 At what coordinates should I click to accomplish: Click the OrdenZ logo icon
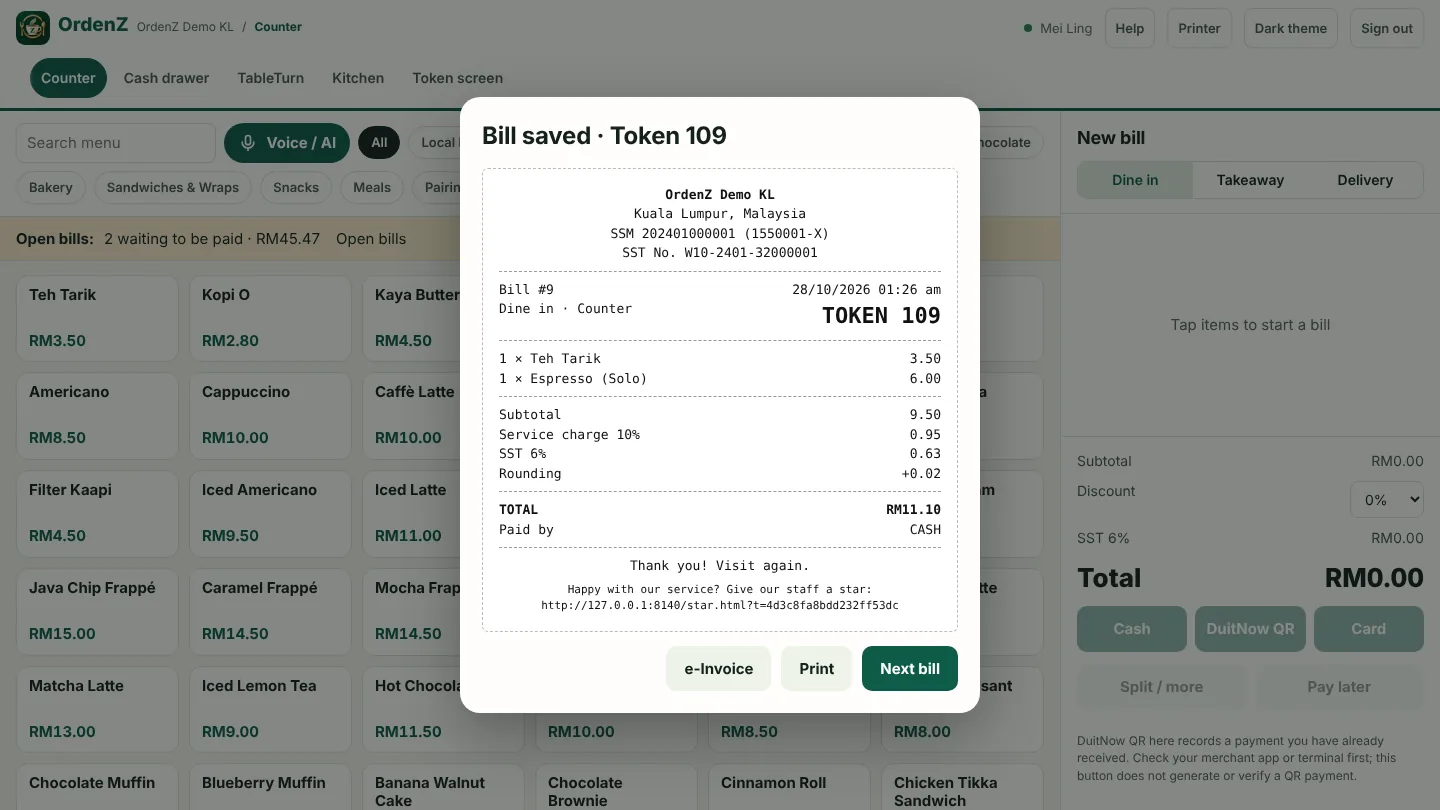[x=33, y=28]
